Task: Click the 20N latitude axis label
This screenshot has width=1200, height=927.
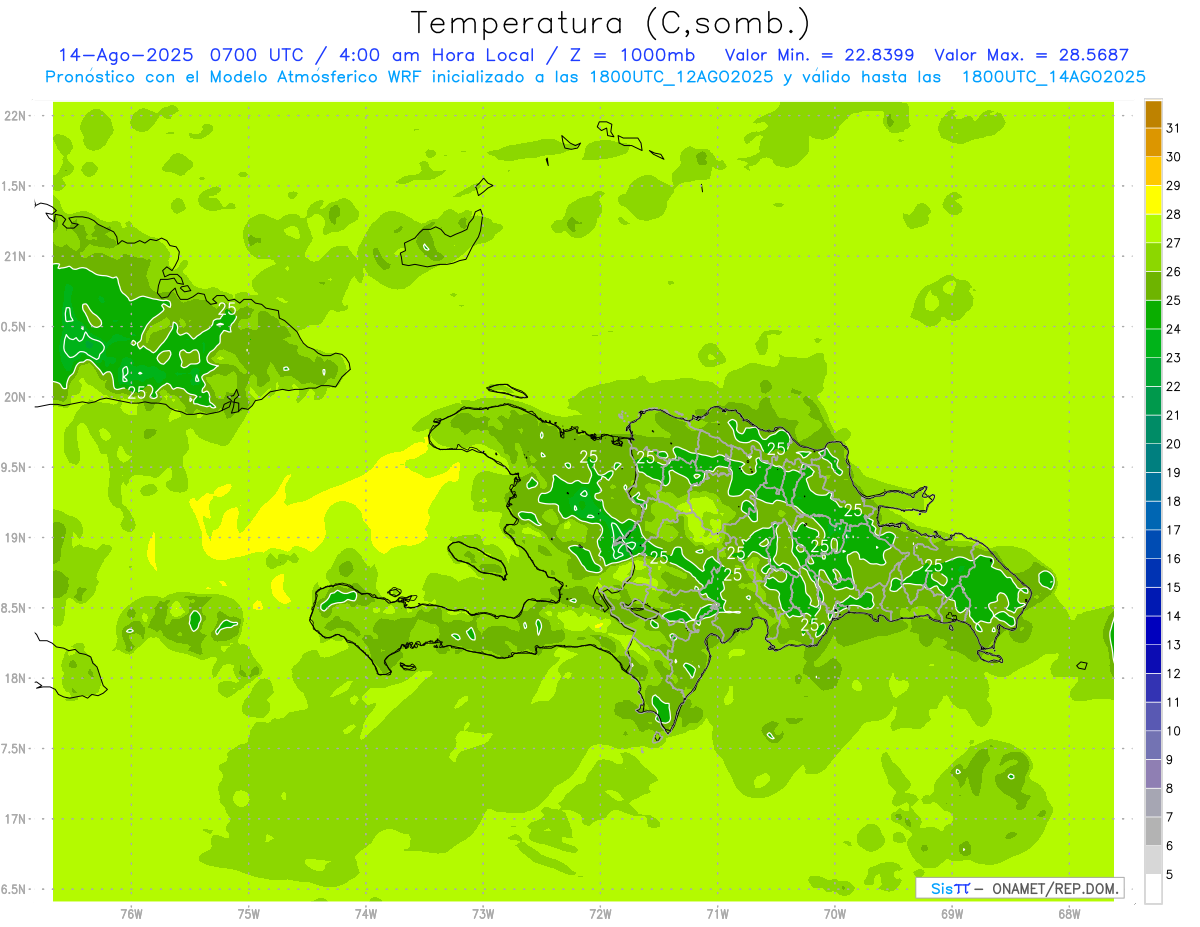Action: coord(16,397)
